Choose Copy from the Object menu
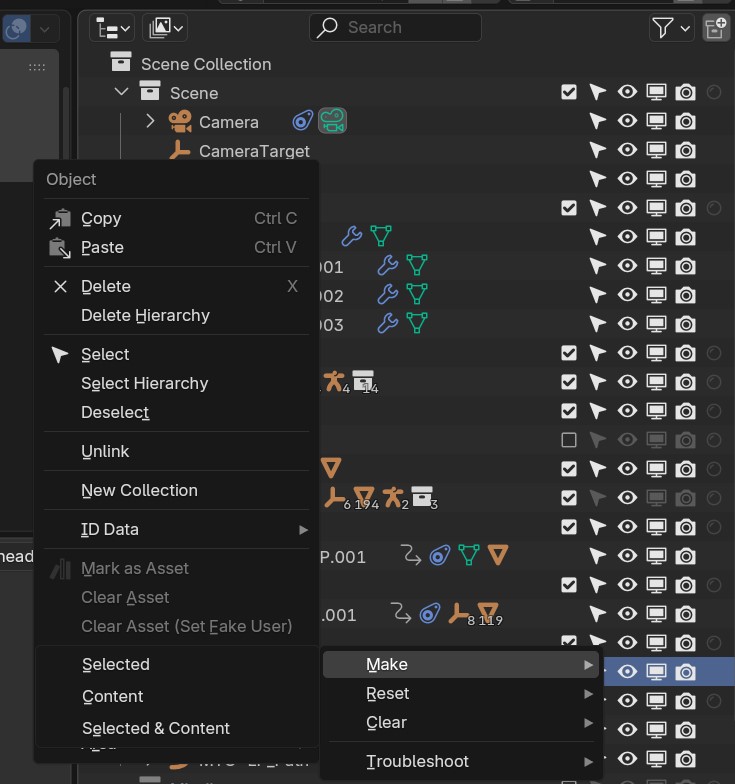The height and width of the screenshot is (784, 735). click(x=176, y=218)
